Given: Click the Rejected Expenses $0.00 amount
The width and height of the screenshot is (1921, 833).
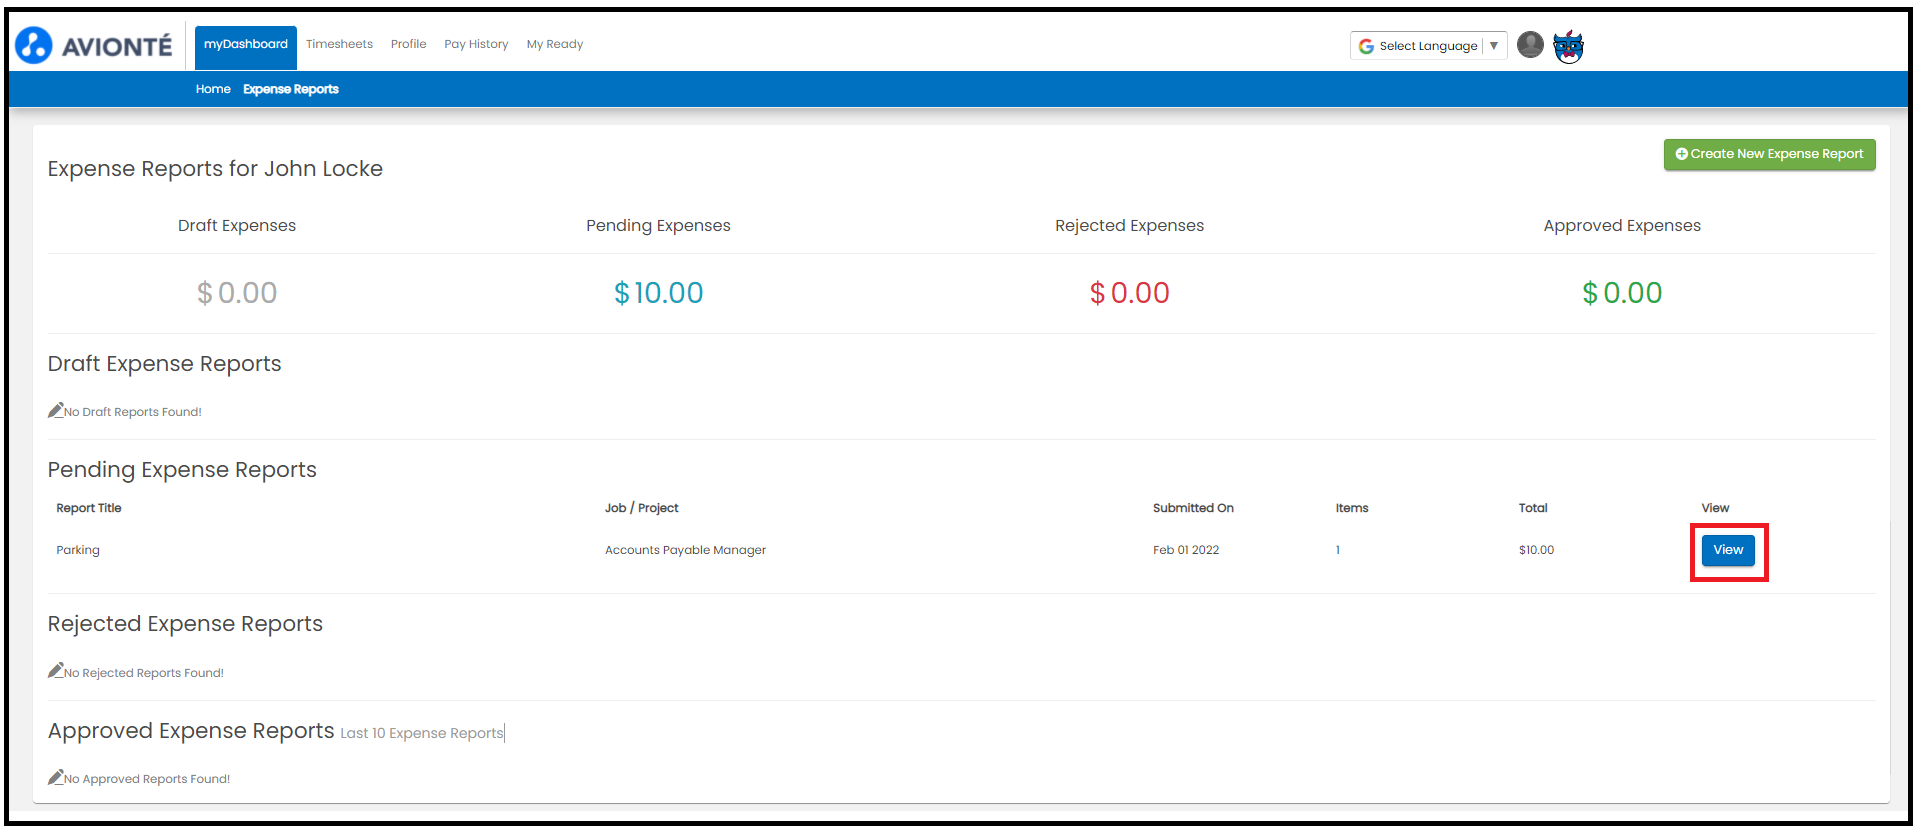Looking at the screenshot, I should click(1130, 293).
